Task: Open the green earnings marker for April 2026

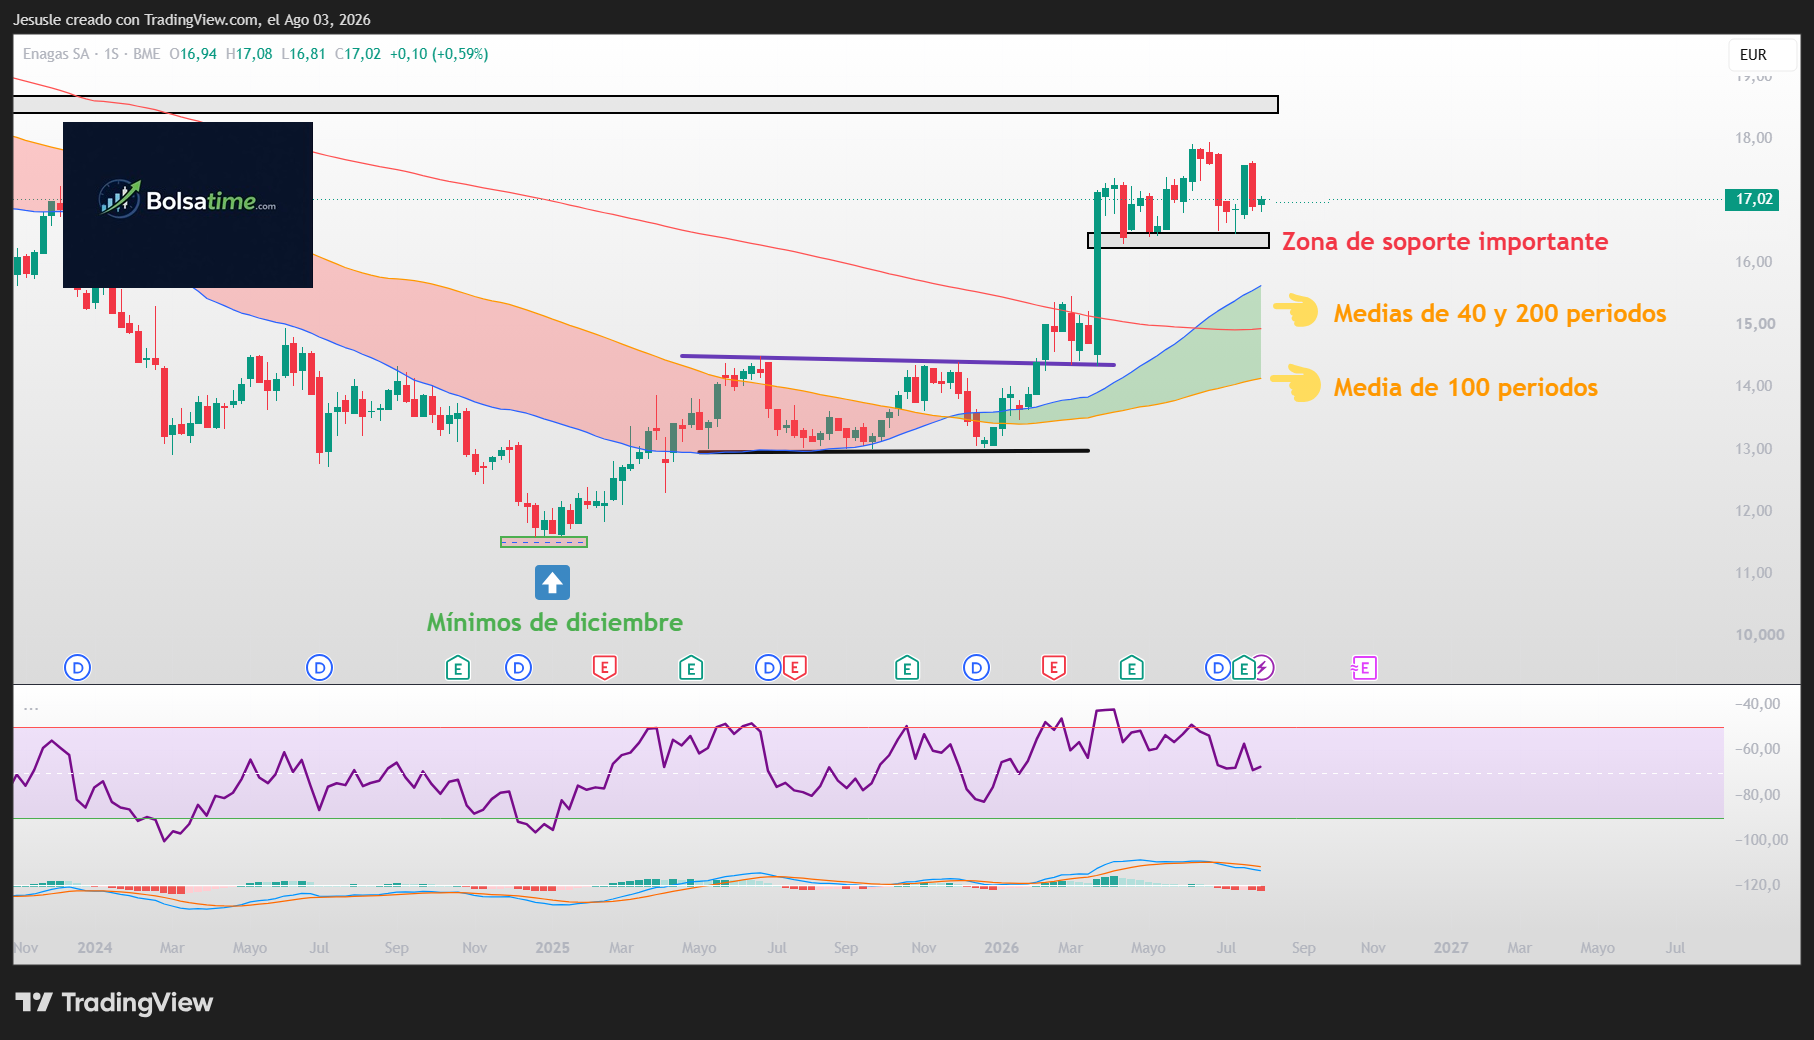Action: [1131, 668]
